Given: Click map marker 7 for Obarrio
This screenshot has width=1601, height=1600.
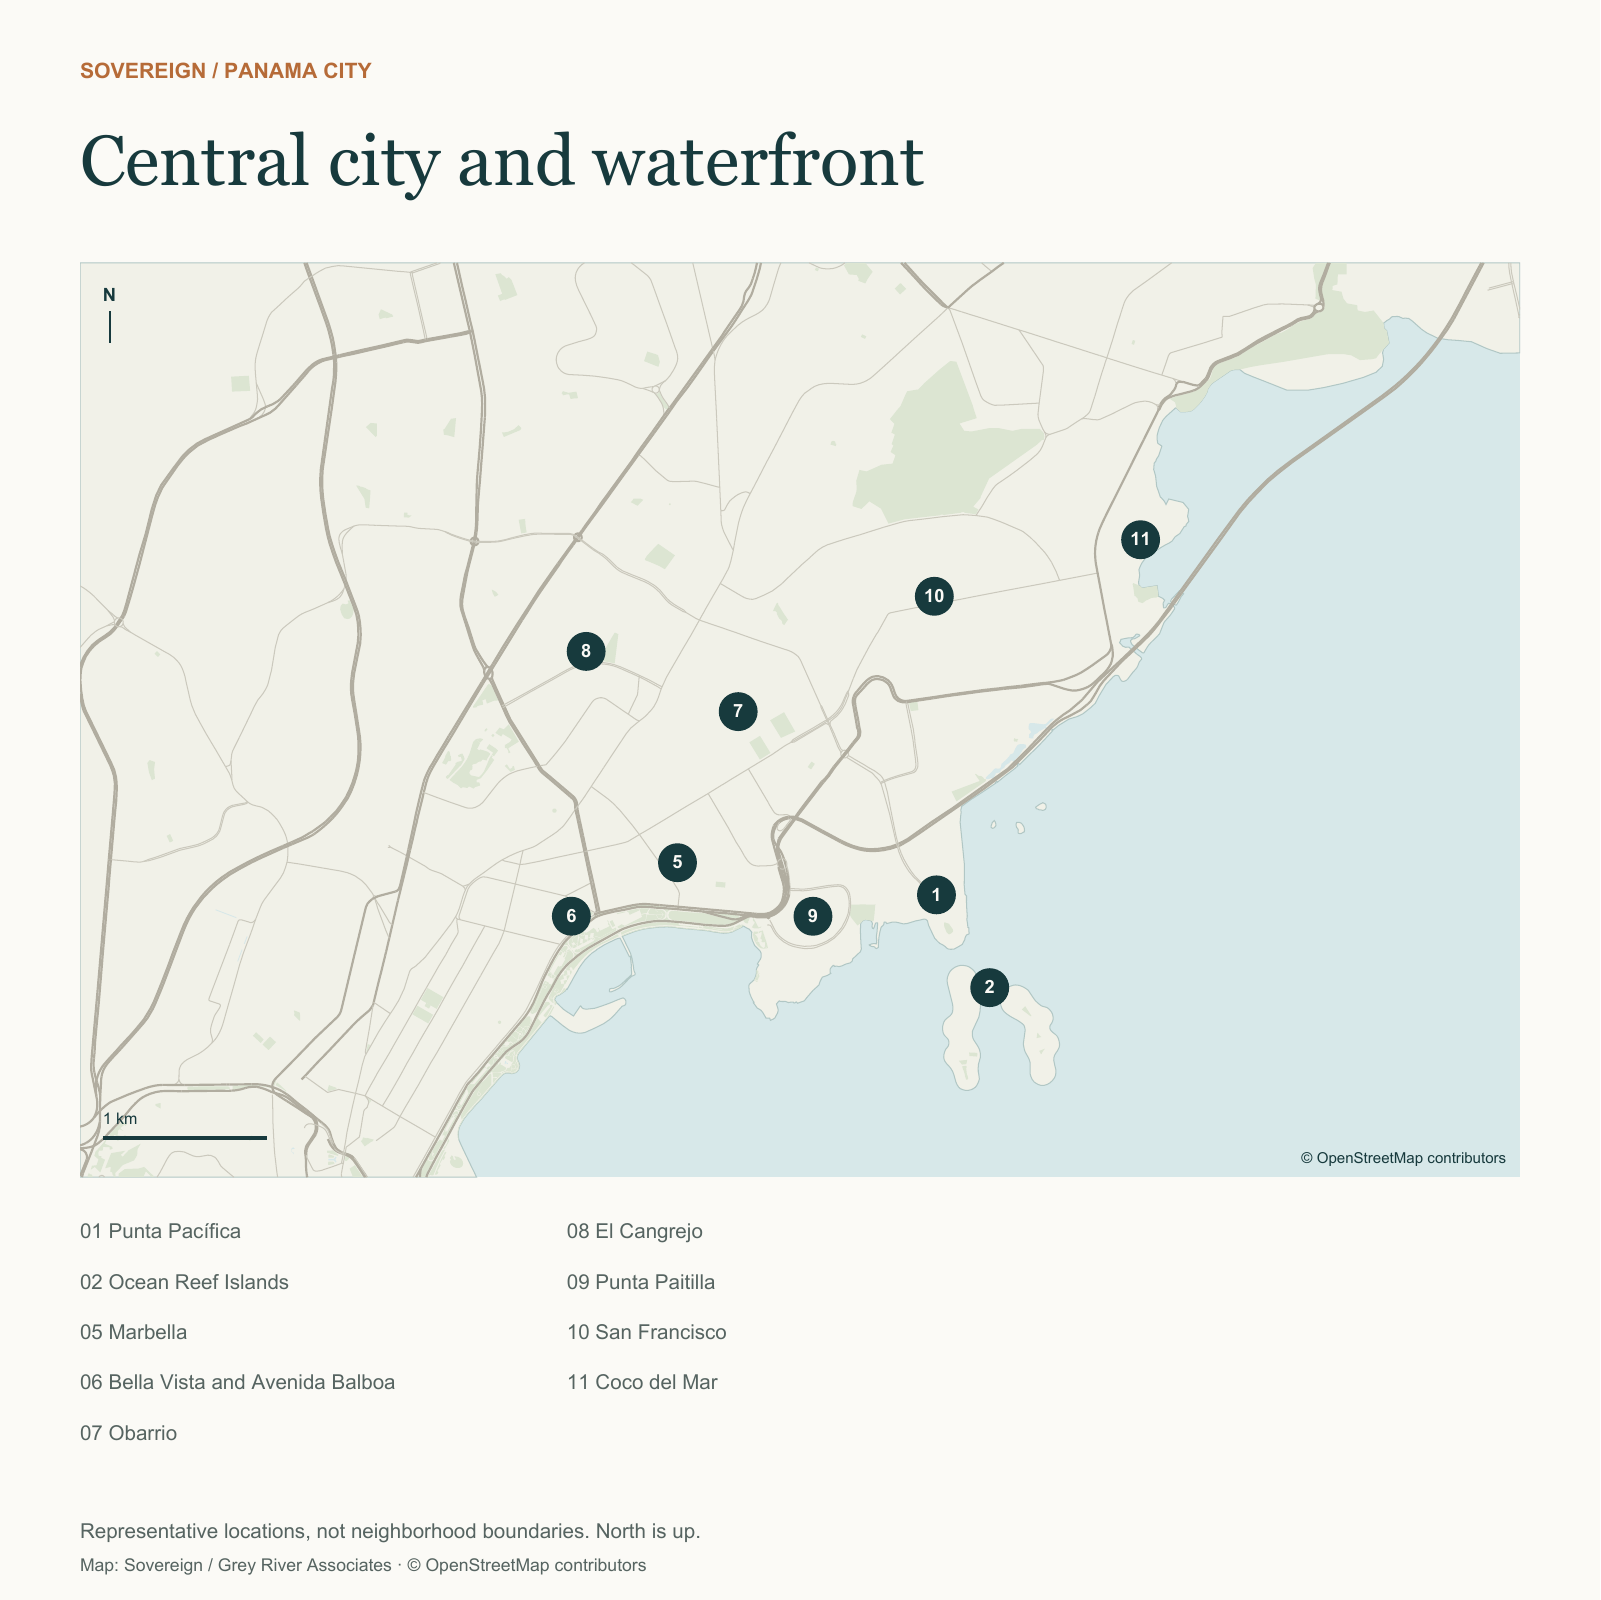Looking at the screenshot, I should pyautogui.click(x=738, y=712).
